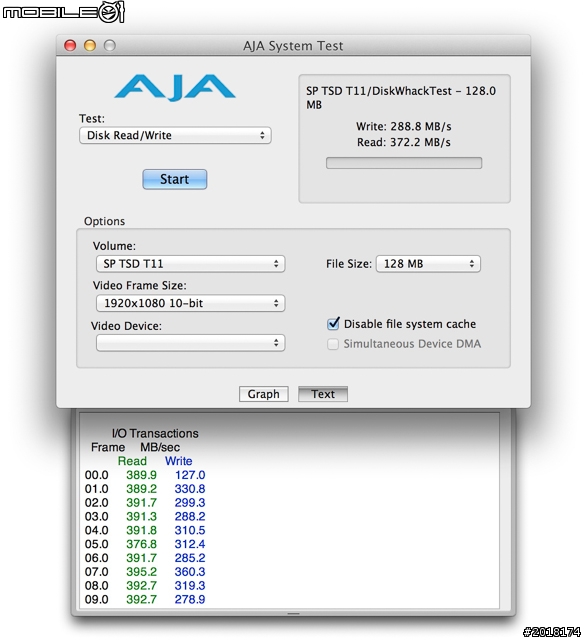Image resolution: width=587 pixels, height=640 pixels.
Task: Click read value 376.8 in frame 05.0
Action: point(141,544)
